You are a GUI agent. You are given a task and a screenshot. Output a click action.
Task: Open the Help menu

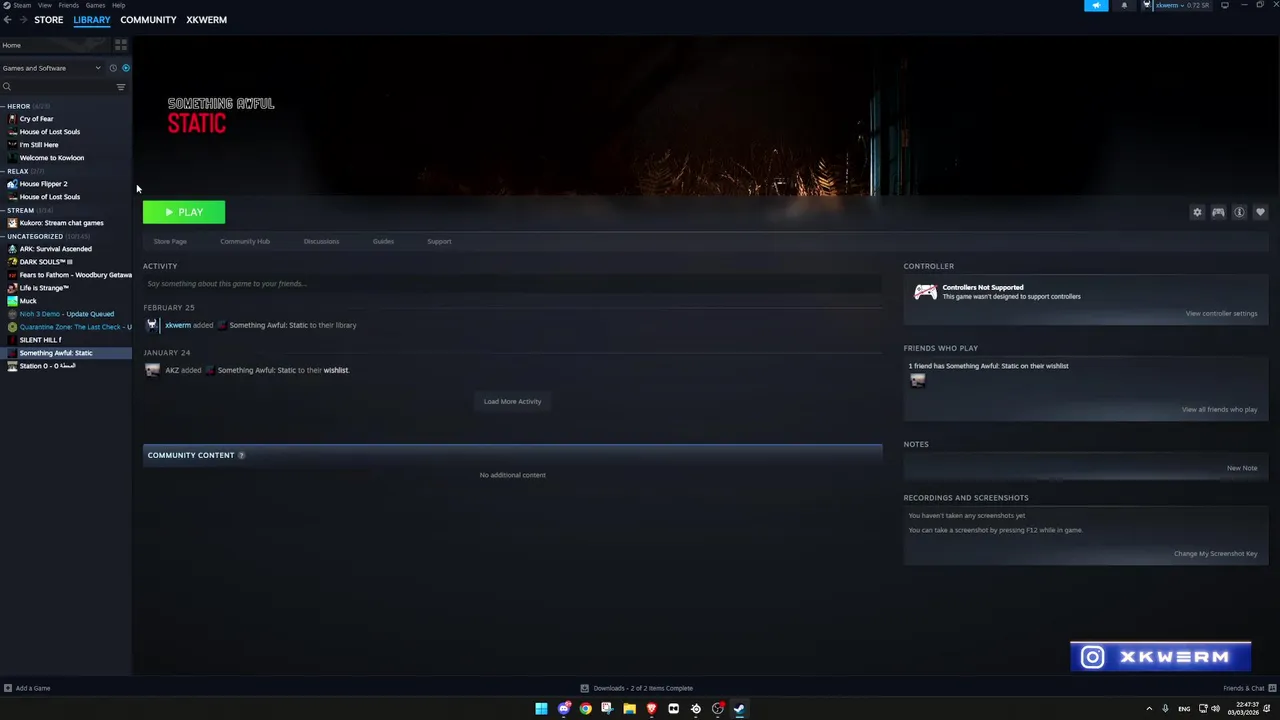118,5
